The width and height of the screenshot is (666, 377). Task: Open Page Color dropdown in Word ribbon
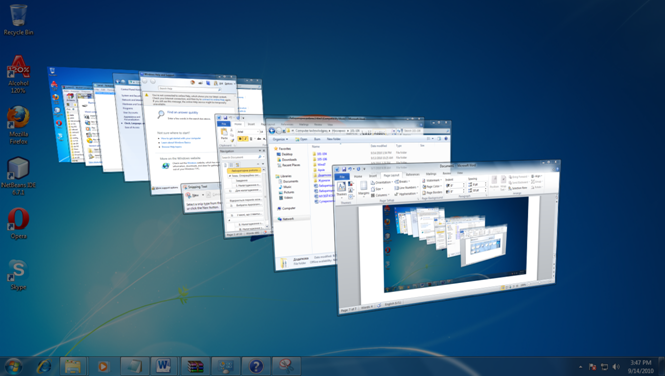[x=432, y=186]
